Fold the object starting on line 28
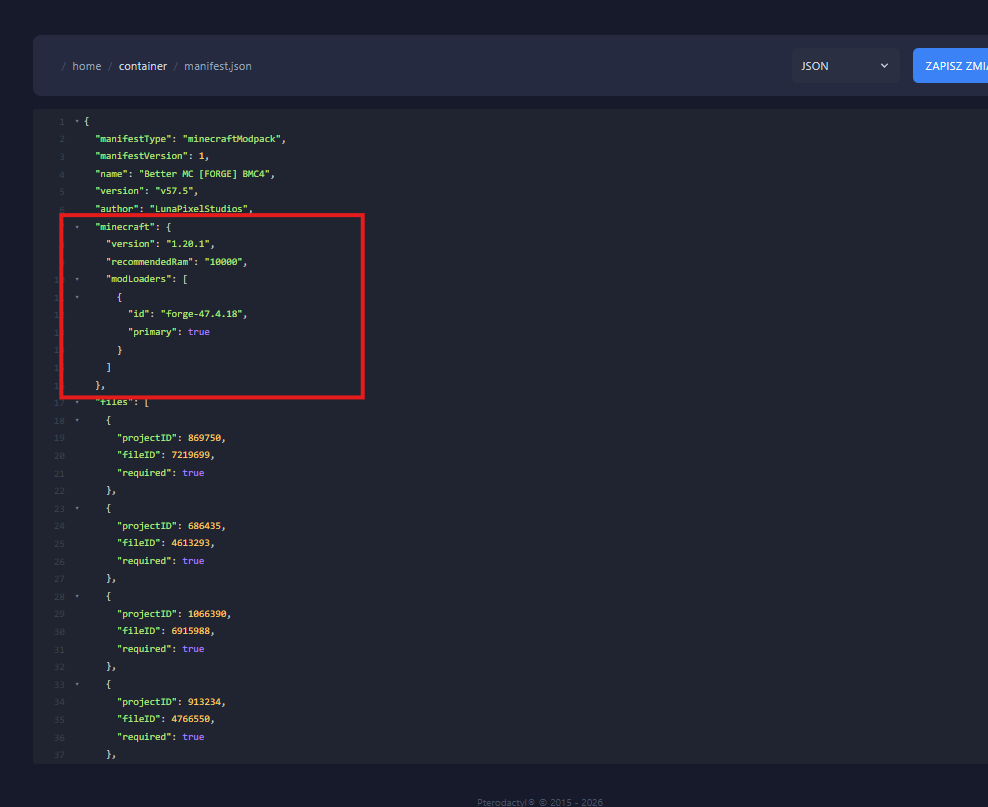Image resolution: width=988 pixels, height=807 pixels. [x=77, y=596]
